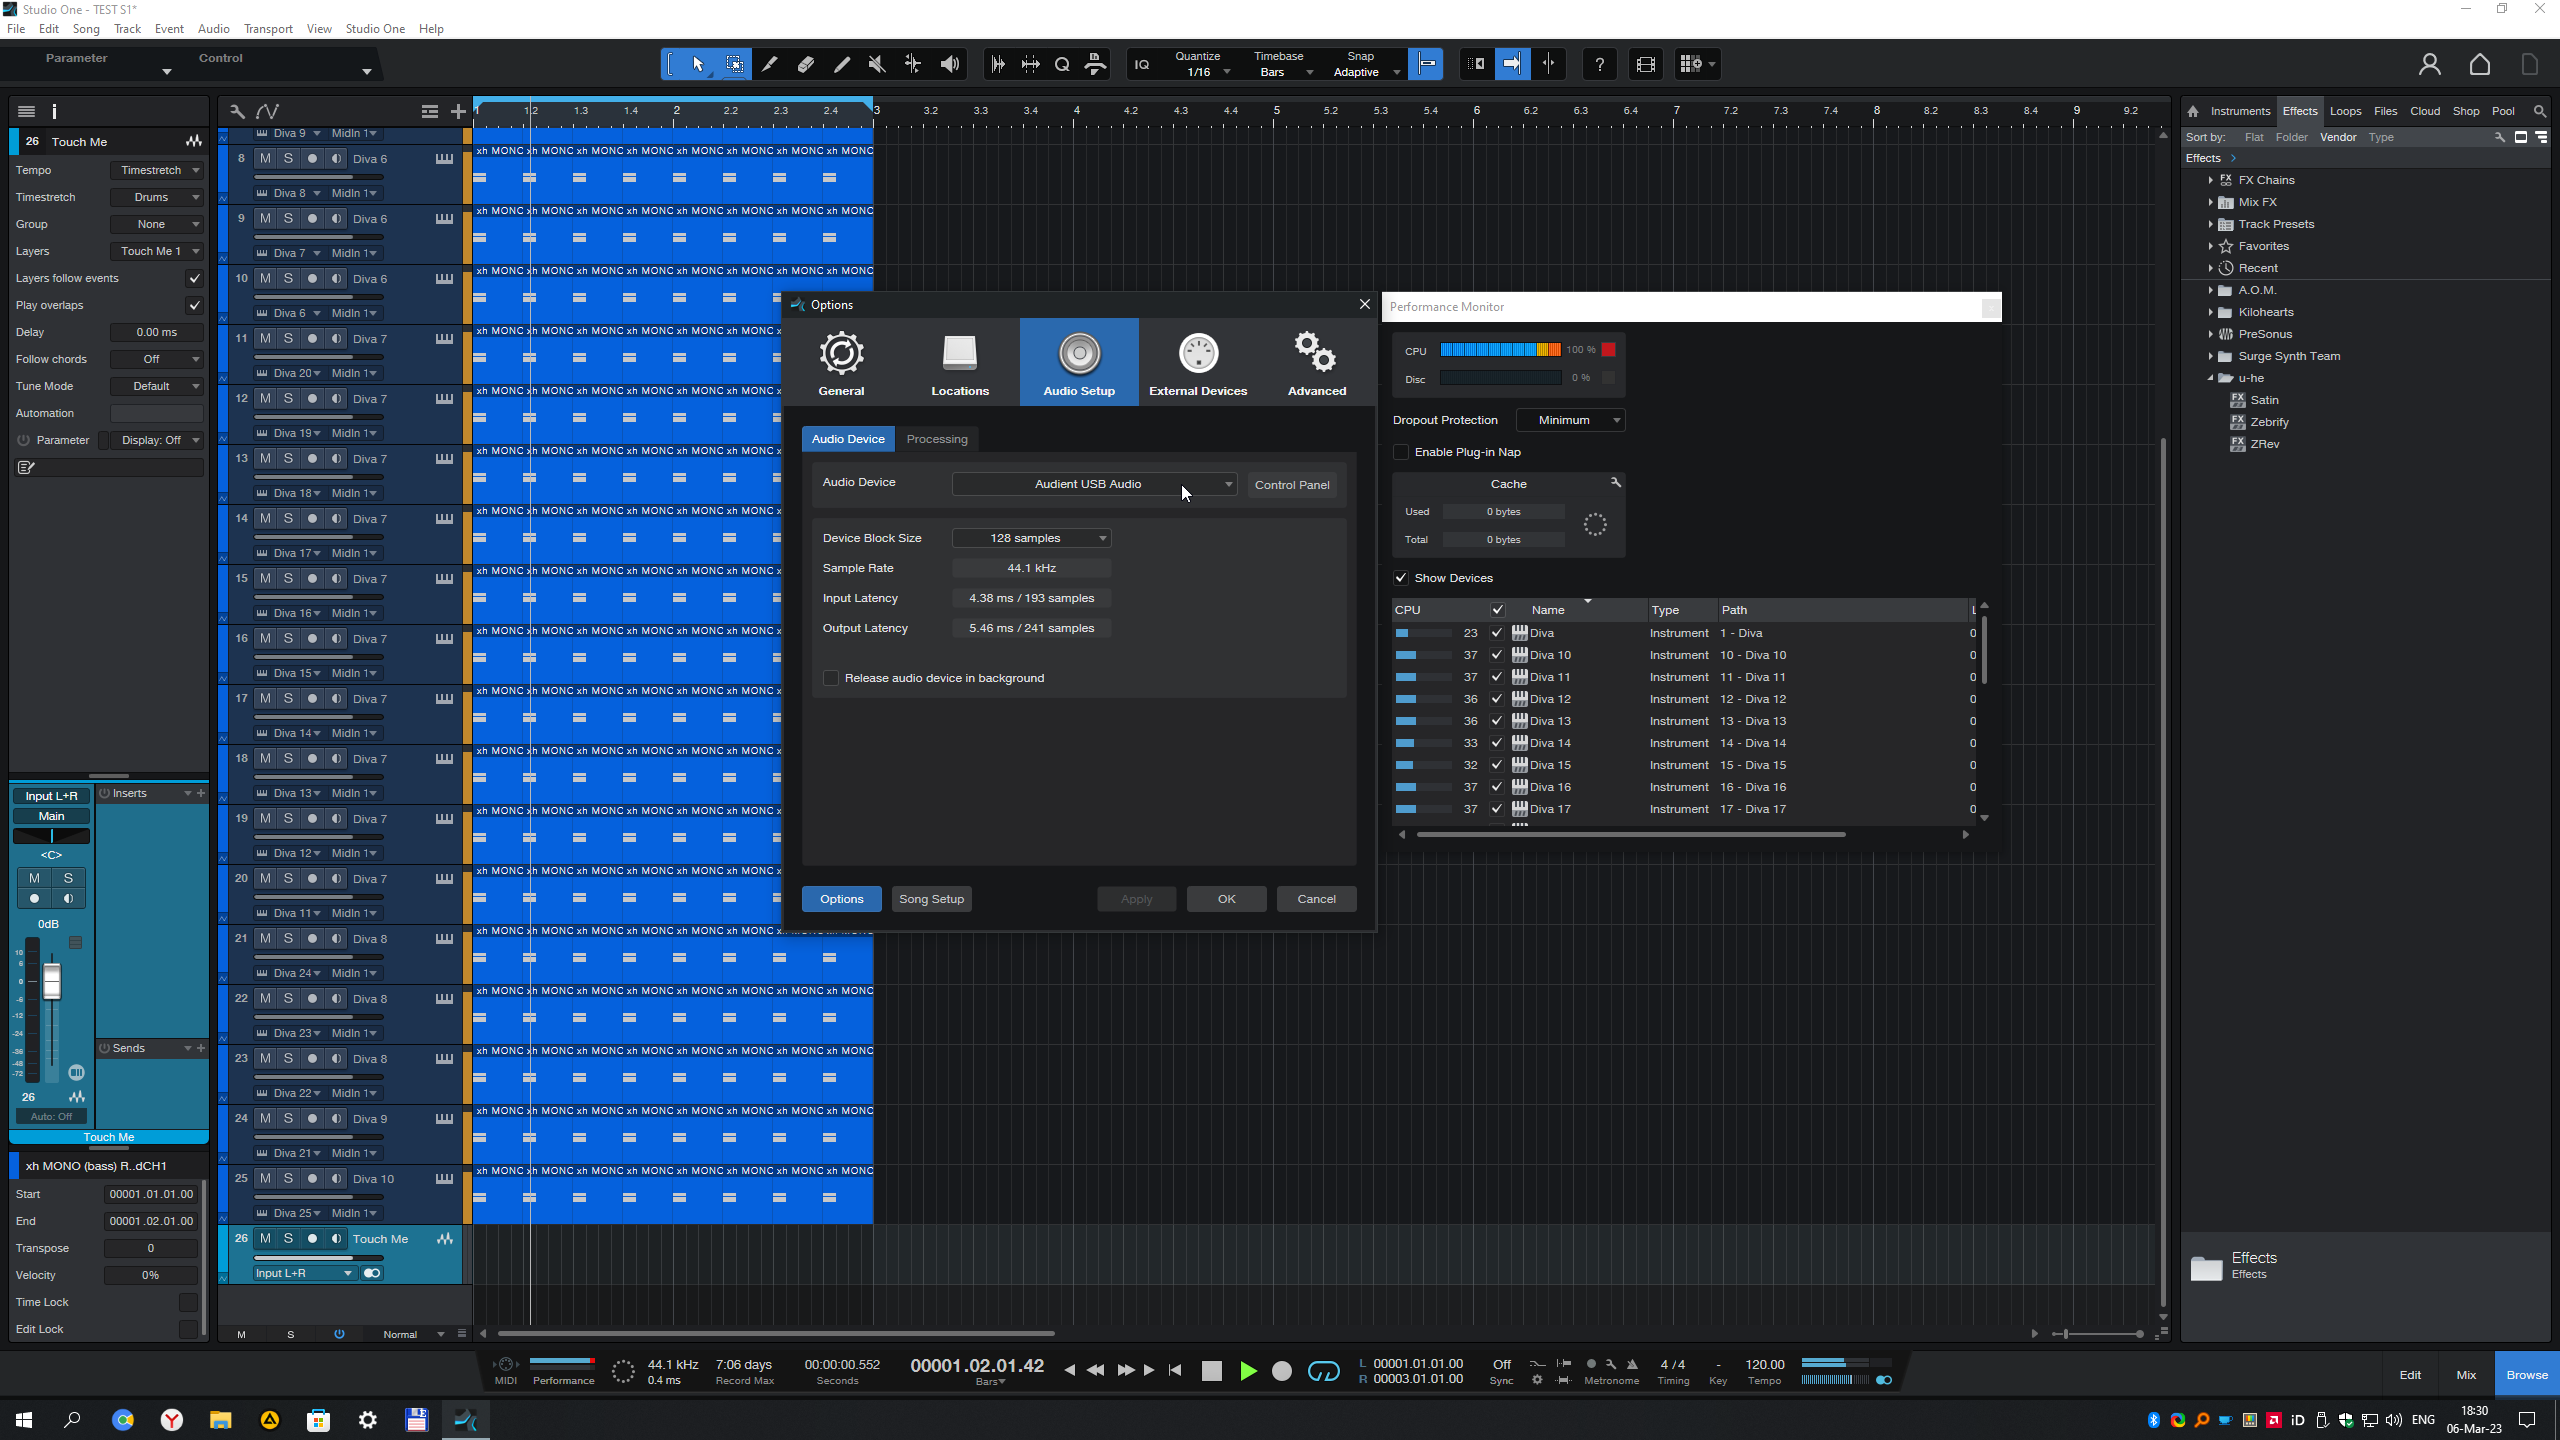The width and height of the screenshot is (2560, 1440).
Task: Uncheck Show Devices checkbox
Action: (1401, 578)
